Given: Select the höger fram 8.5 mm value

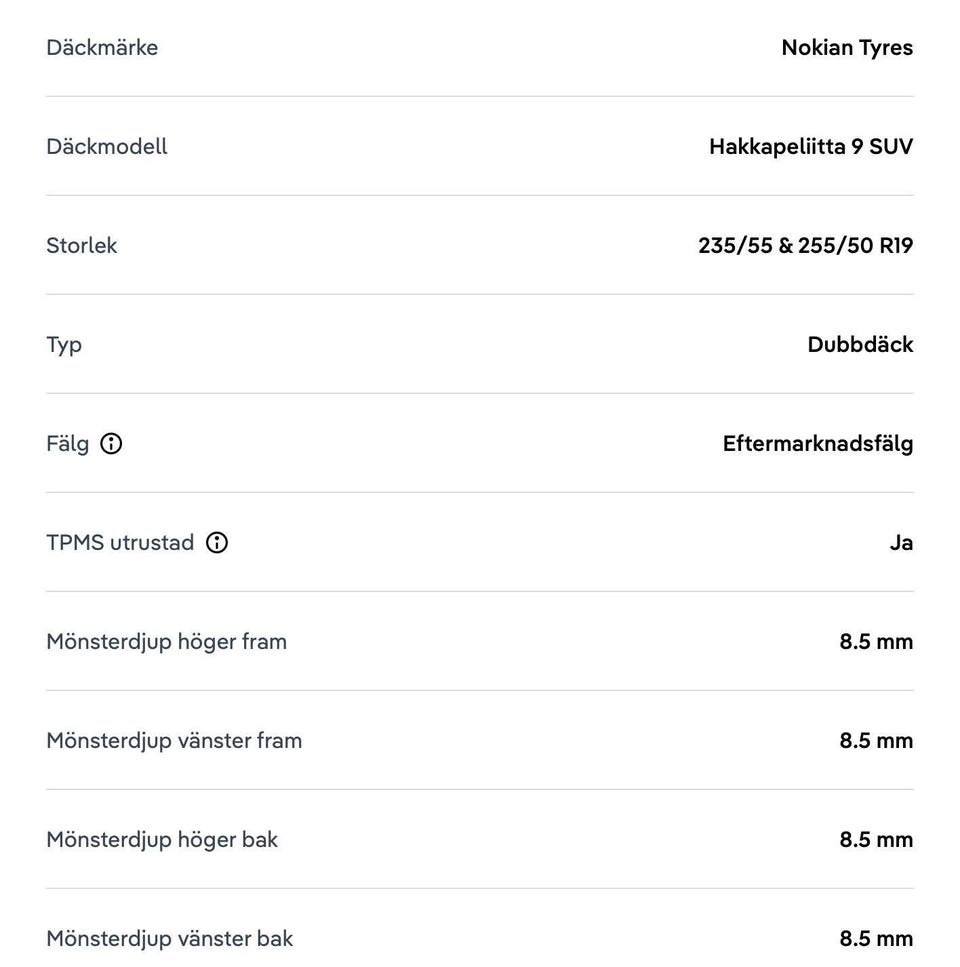Looking at the screenshot, I should [x=876, y=642].
